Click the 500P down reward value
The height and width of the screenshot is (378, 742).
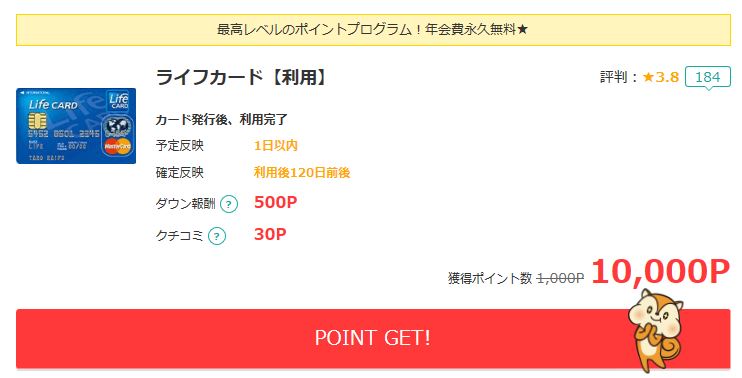coord(275,202)
